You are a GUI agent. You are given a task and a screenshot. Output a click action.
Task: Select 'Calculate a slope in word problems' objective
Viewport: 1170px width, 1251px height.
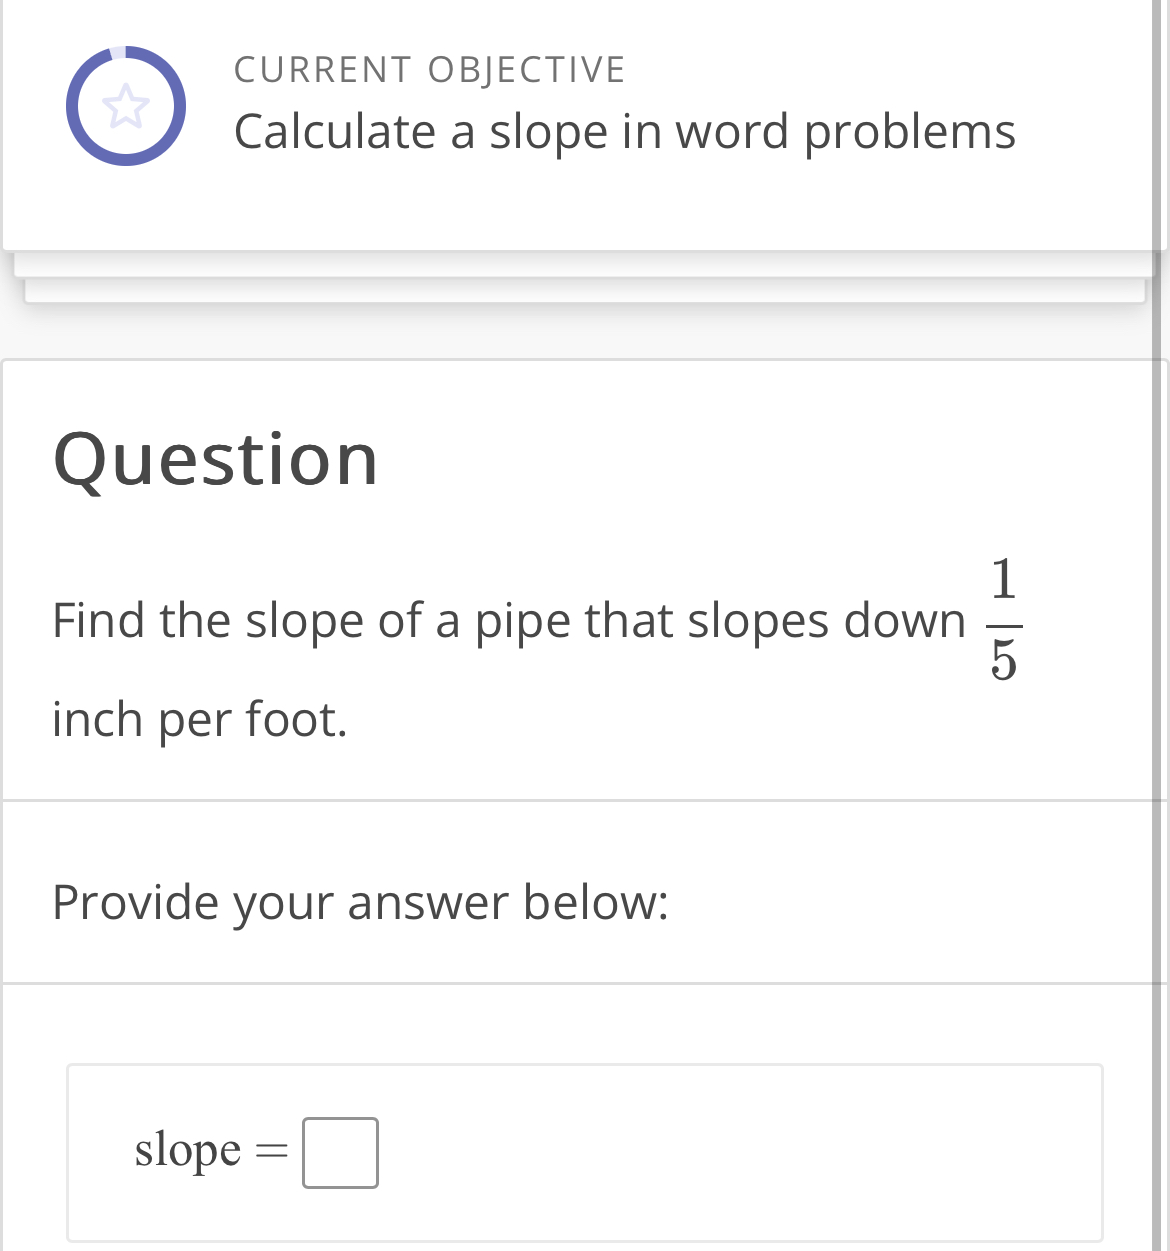625,131
